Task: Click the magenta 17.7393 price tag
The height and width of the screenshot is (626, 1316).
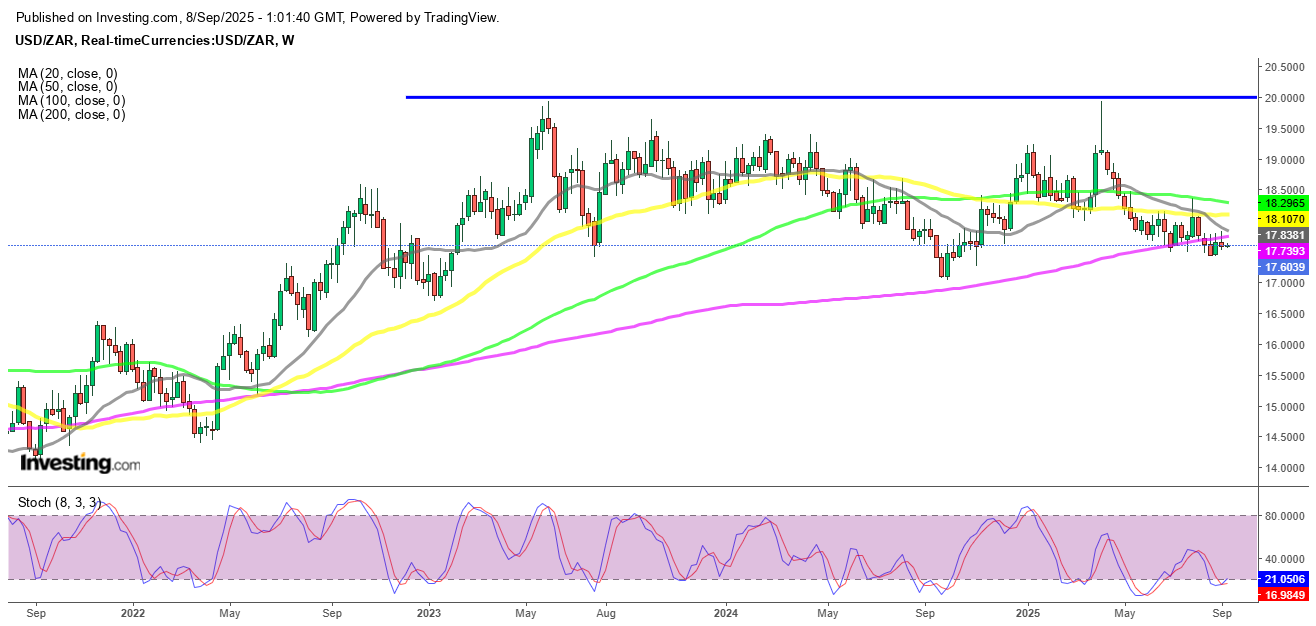Action: pyautogui.click(x=1282, y=251)
